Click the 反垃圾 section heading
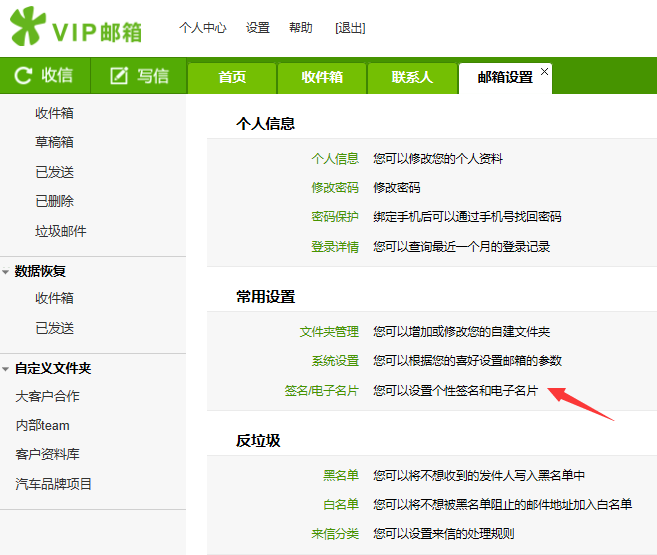Screen dimensions: 657x555 click(x=258, y=441)
